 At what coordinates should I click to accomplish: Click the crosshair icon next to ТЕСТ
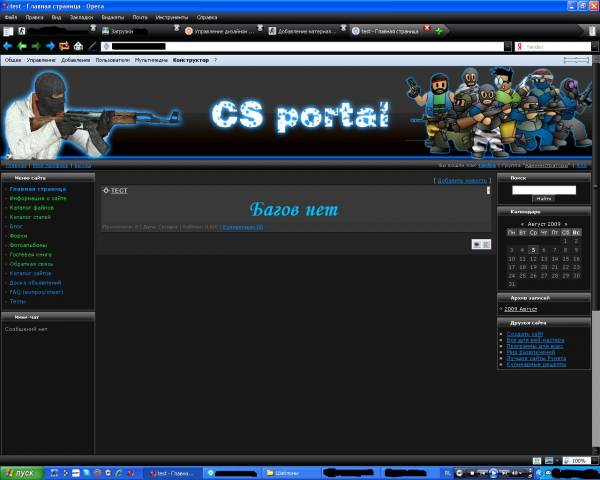106,190
